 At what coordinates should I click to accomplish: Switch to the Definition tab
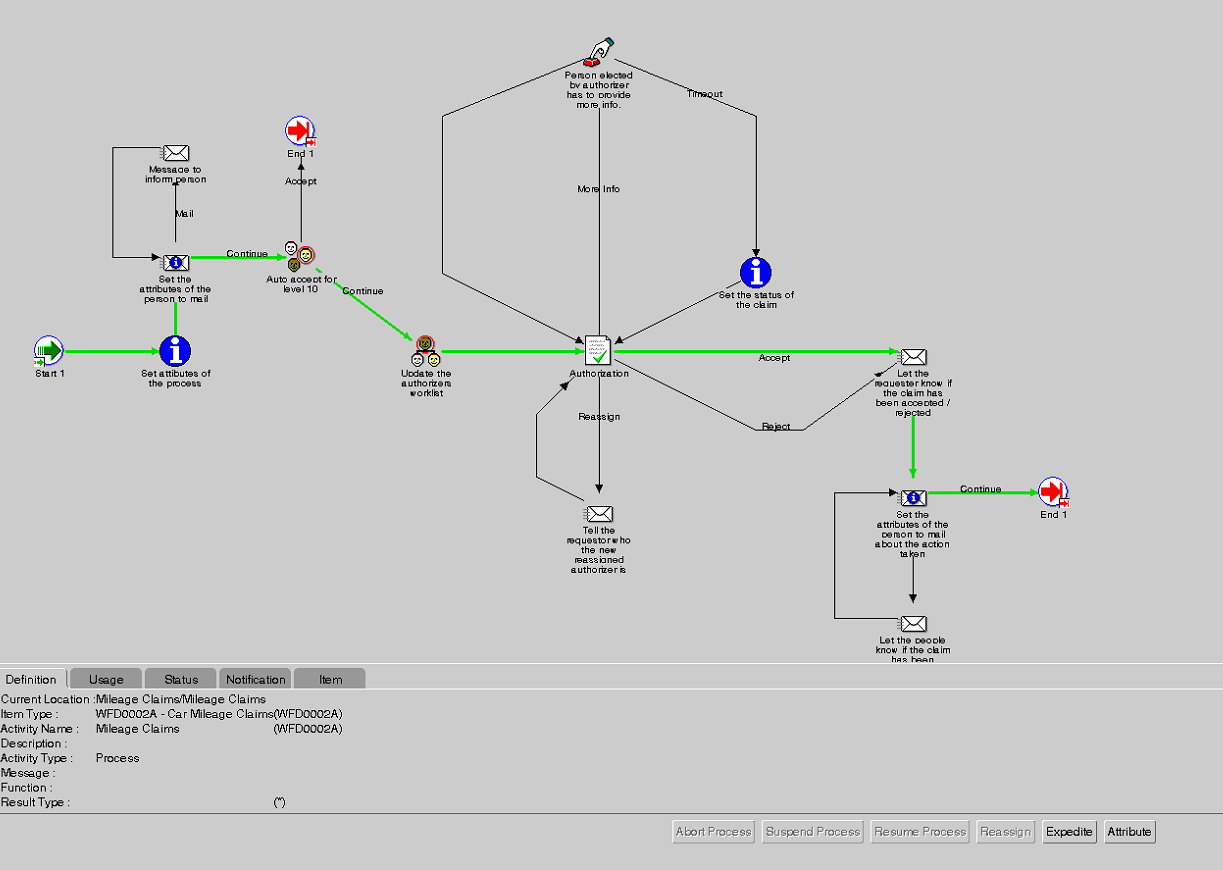pos(31,679)
